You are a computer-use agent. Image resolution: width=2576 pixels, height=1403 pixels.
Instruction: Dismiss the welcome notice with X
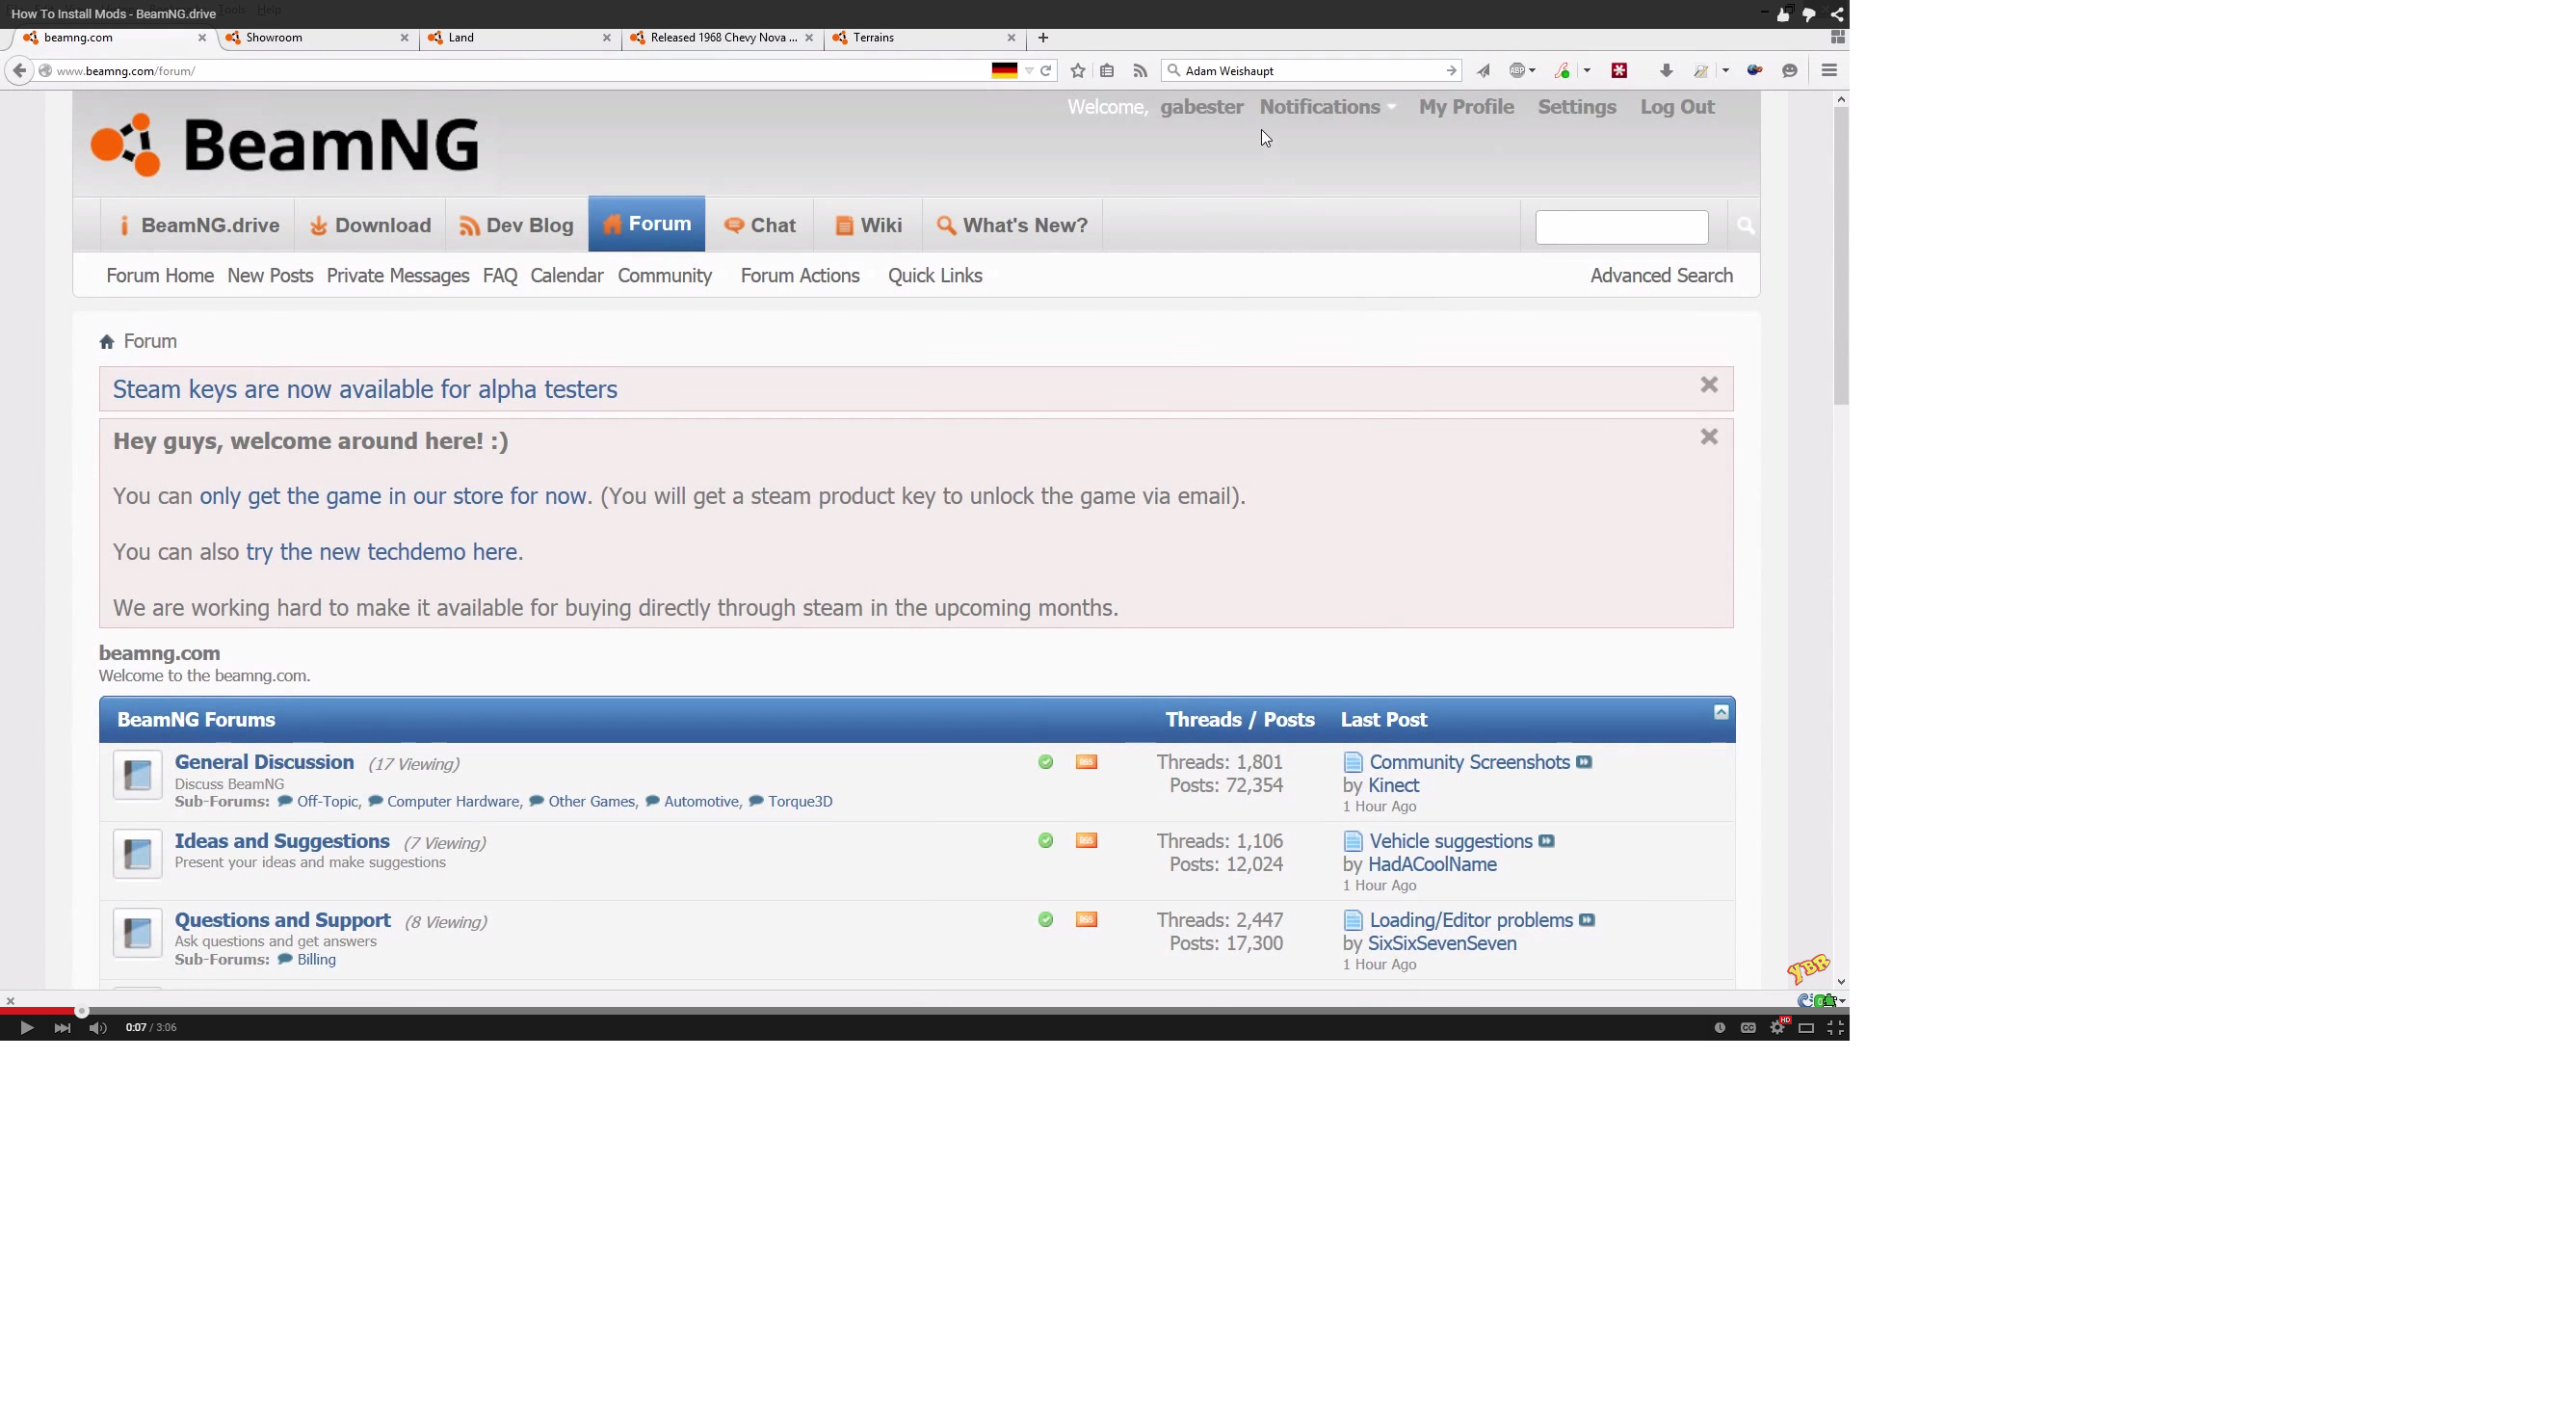pos(1709,437)
